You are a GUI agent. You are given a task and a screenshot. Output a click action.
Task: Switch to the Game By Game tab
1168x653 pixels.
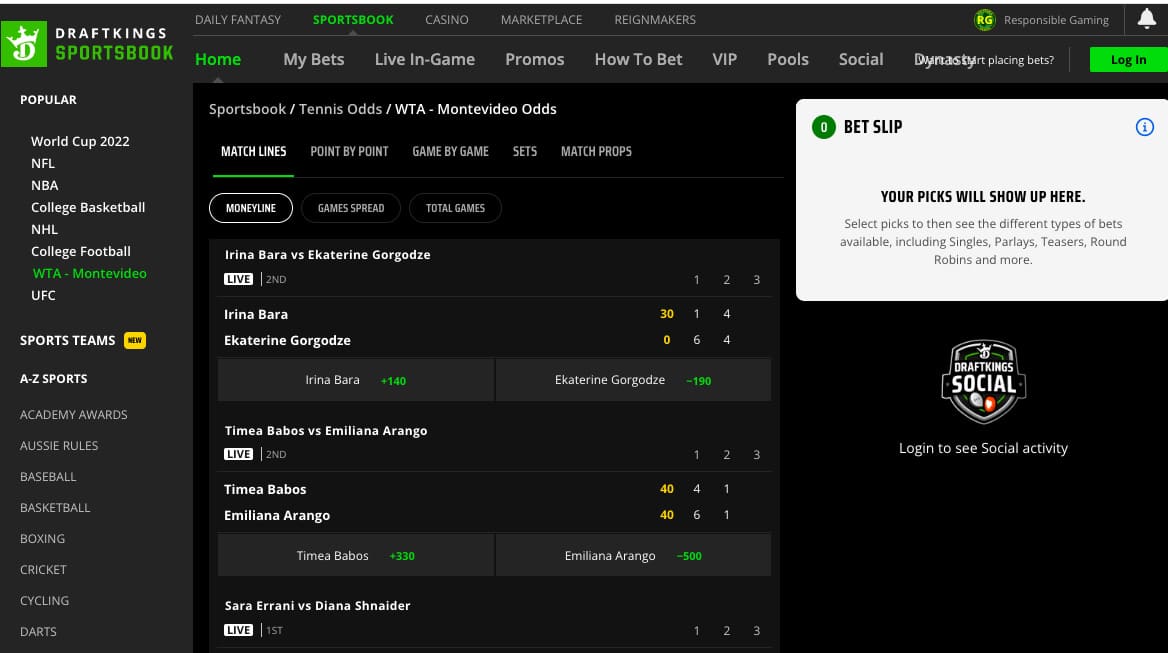451,152
